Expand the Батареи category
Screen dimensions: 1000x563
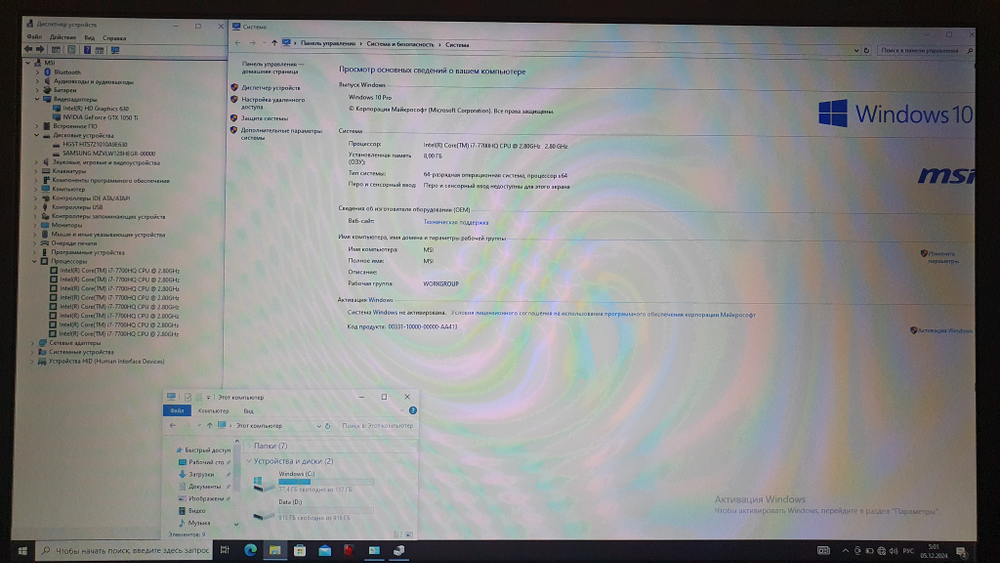pyautogui.click(x=37, y=90)
